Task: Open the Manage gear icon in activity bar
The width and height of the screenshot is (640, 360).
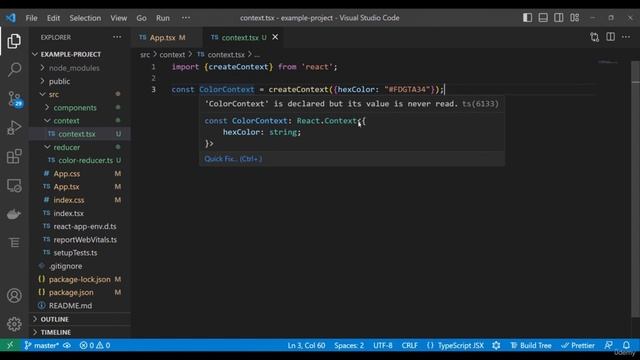Action: (14, 324)
